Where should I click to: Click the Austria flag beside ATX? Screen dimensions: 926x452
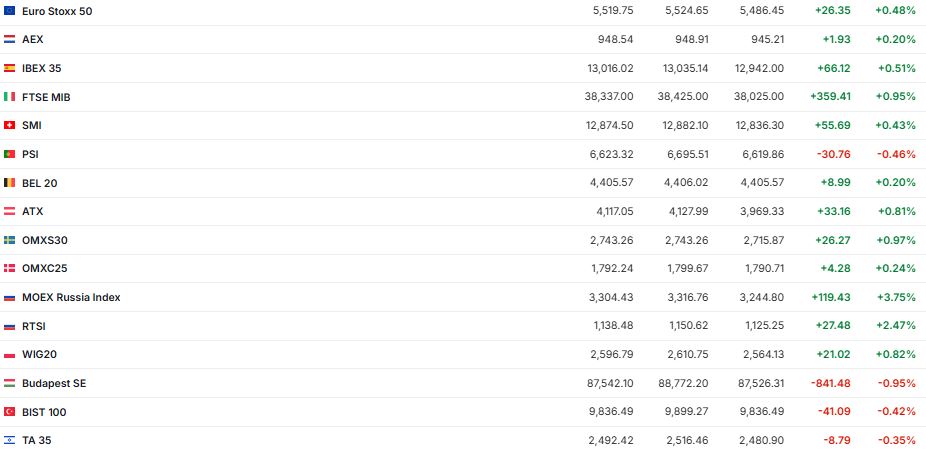(9, 211)
